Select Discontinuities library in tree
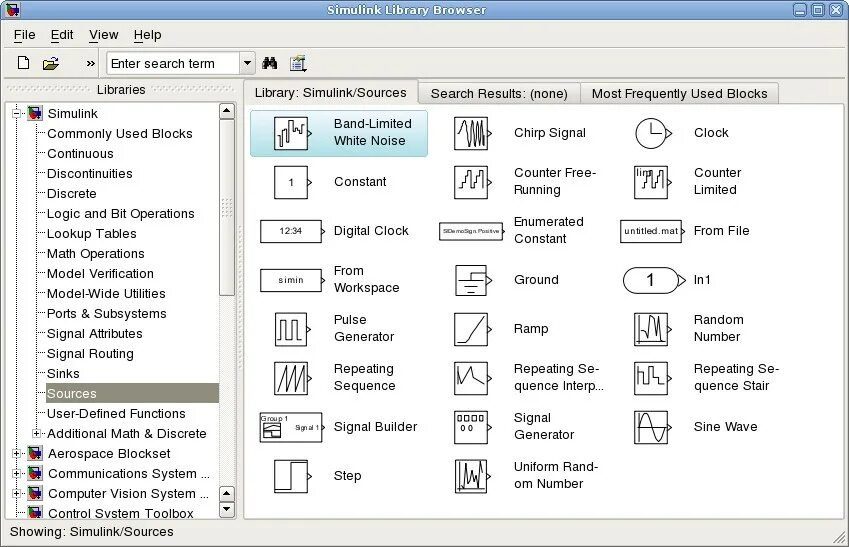Viewport: 849px width, 547px height. [89, 174]
